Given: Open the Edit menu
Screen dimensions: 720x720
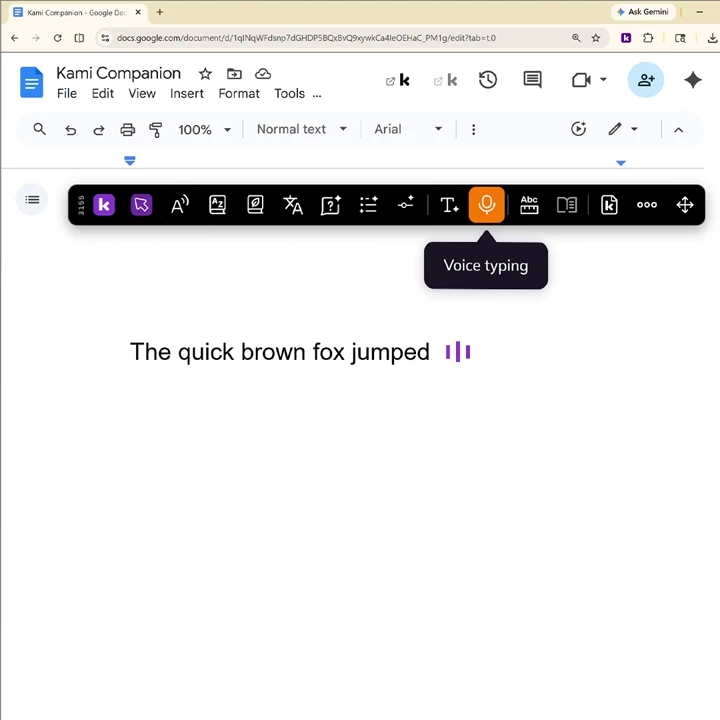Looking at the screenshot, I should 102,93.
